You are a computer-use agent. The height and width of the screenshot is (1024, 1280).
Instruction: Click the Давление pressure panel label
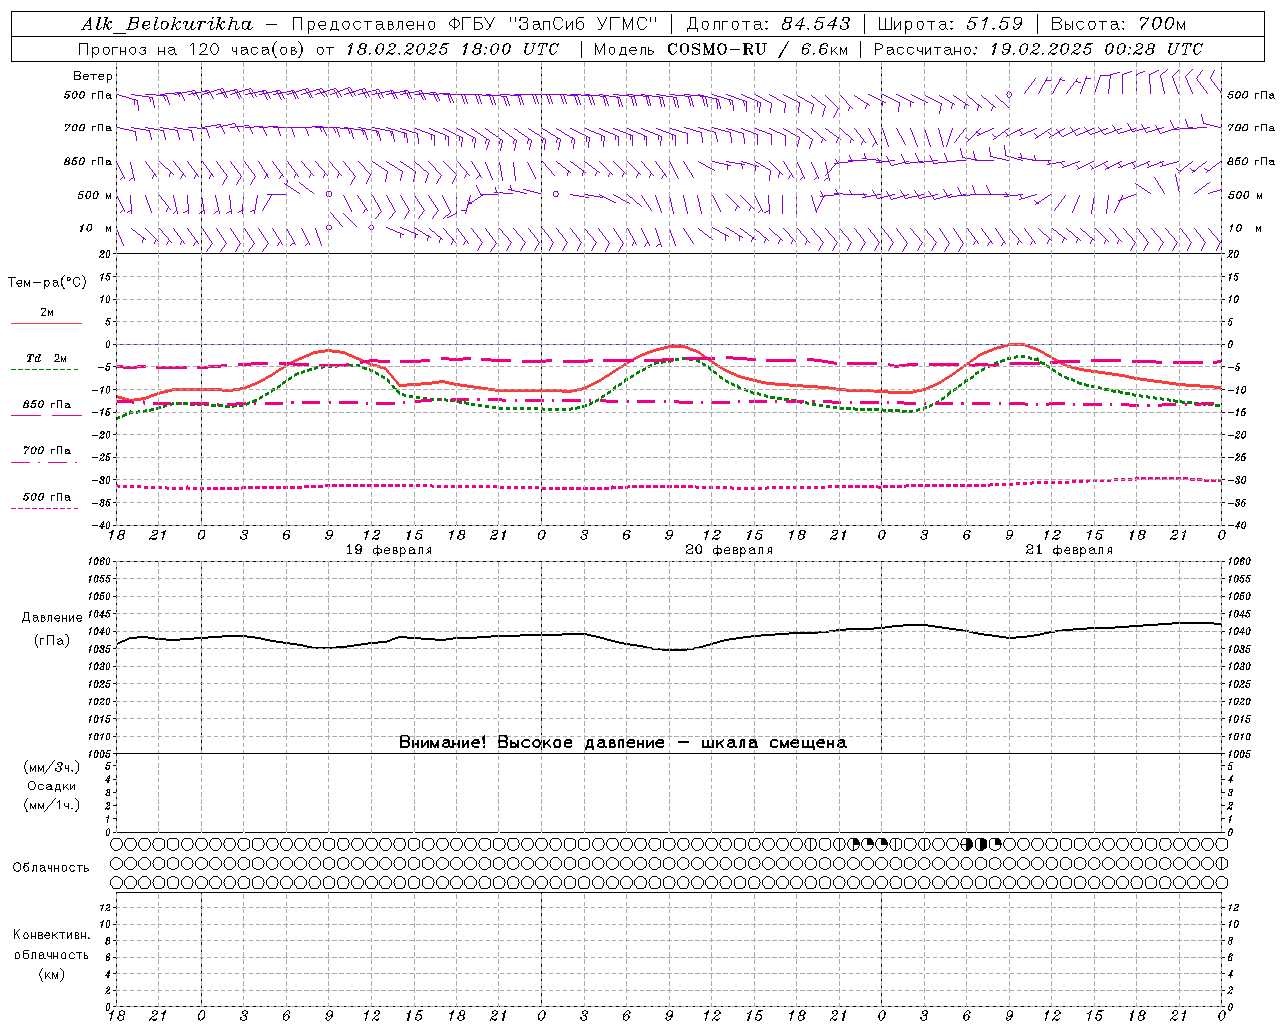[x=51, y=618]
